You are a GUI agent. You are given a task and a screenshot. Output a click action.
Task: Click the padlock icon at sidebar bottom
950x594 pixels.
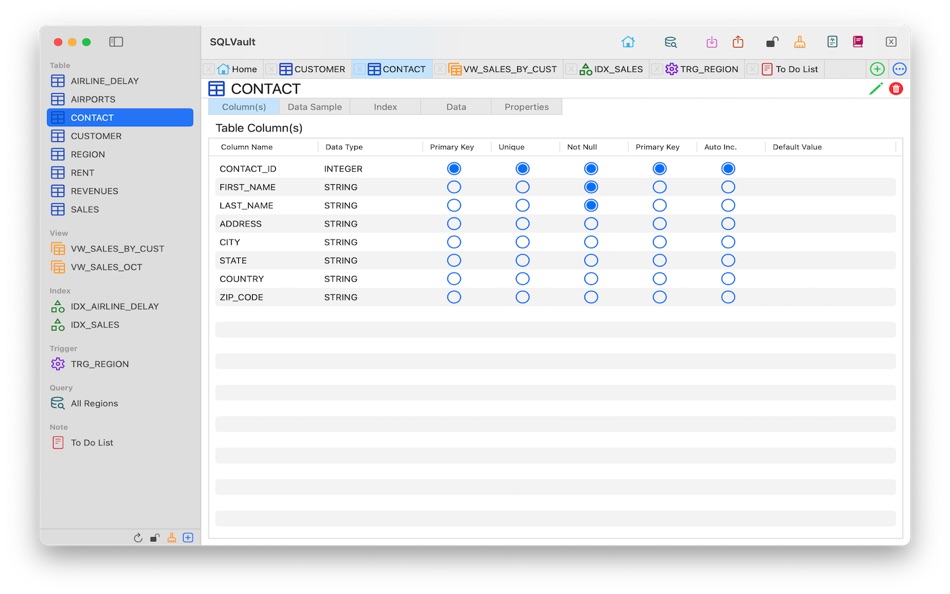(x=155, y=538)
